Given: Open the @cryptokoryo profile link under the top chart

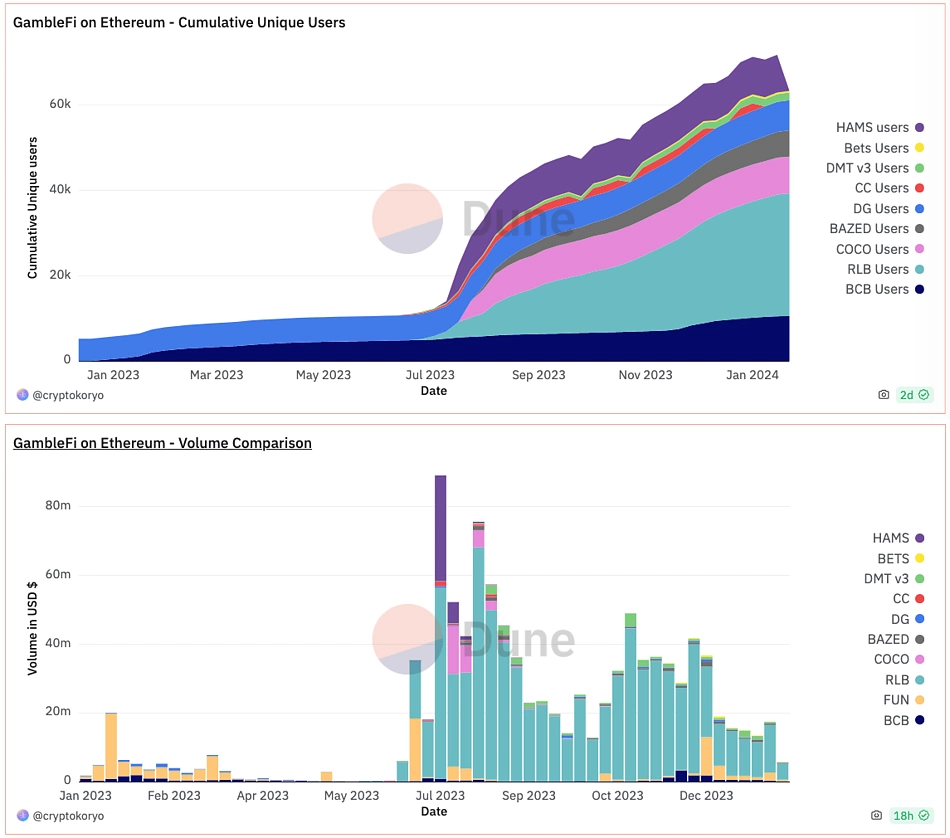Looking at the screenshot, I should point(68,395).
